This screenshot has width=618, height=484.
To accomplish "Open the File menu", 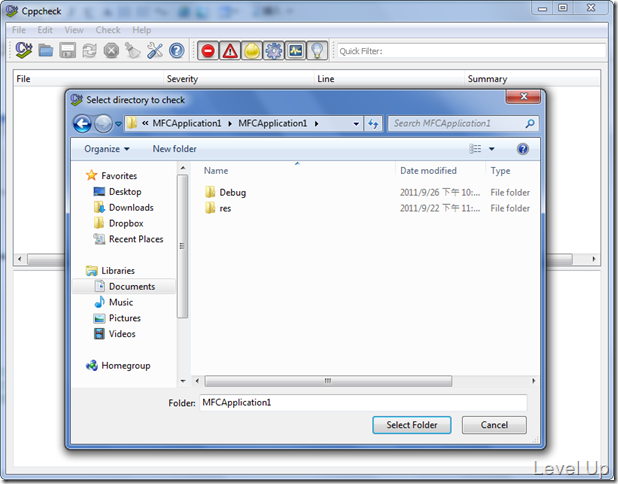I will pyautogui.click(x=19, y=30).
